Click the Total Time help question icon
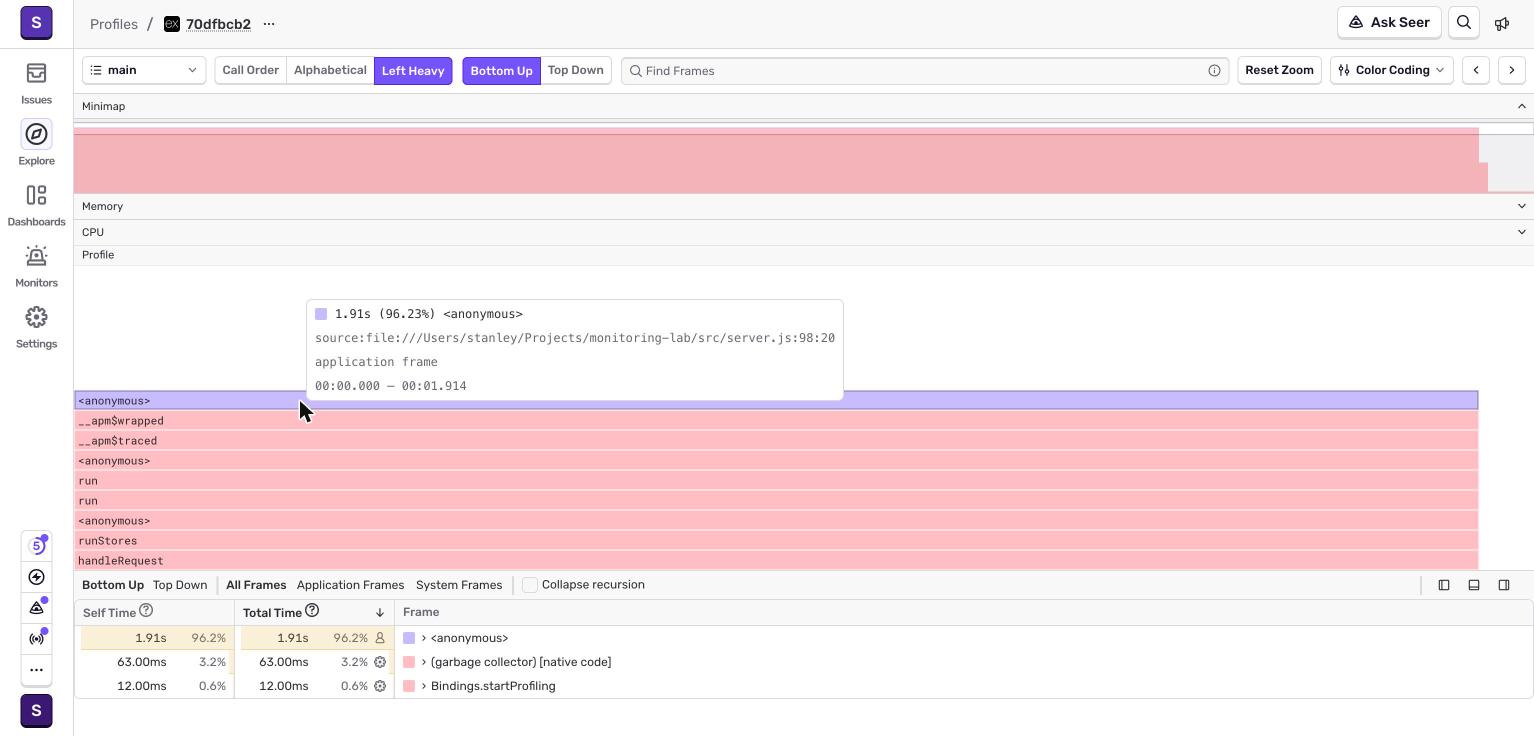 [x=312, y=611]
